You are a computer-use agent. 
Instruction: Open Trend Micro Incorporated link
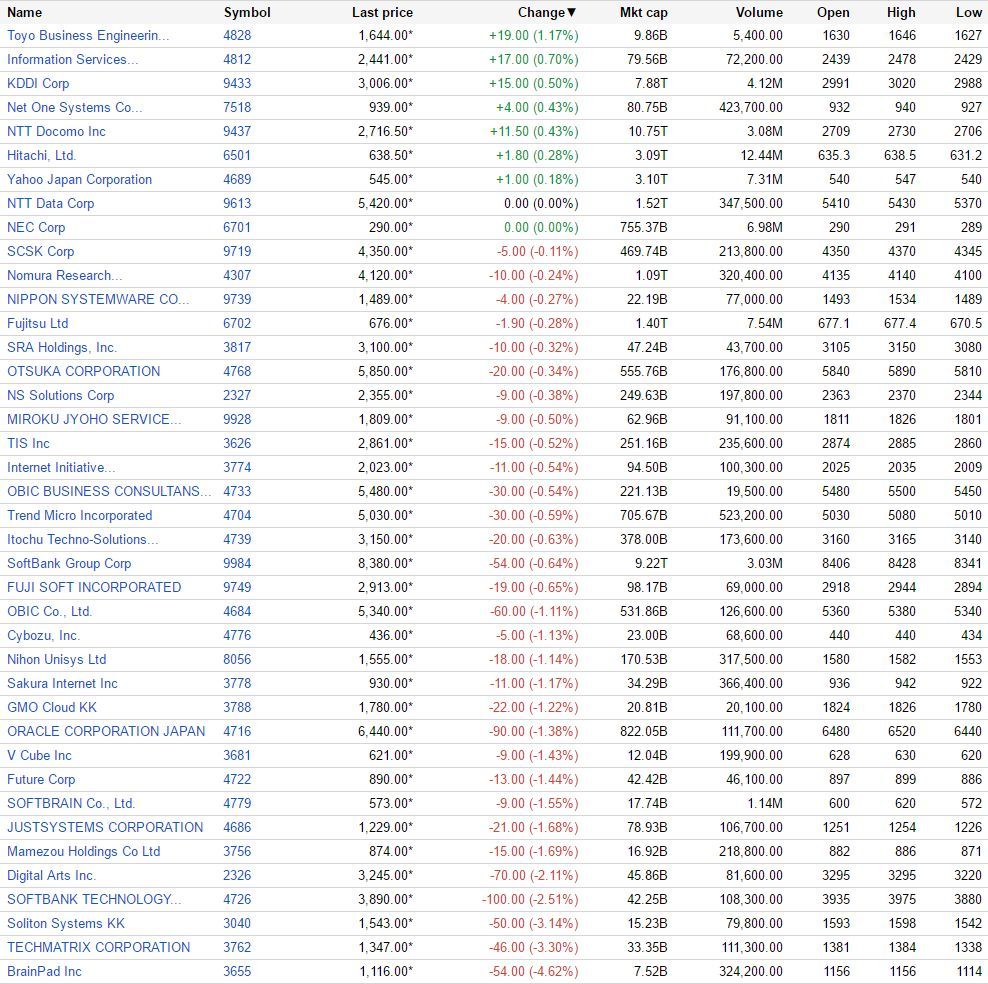(79, 515)
